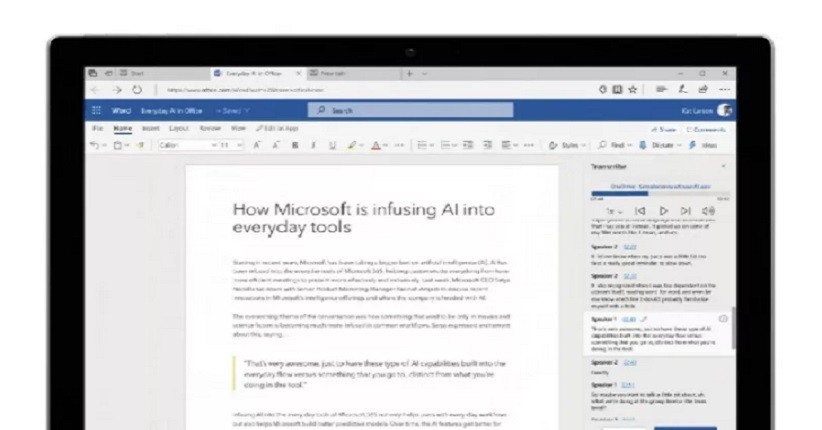The width and height of the screenshot is (822, 430).
Task: Toggle Italic formatting
Action: pos(313,145)
